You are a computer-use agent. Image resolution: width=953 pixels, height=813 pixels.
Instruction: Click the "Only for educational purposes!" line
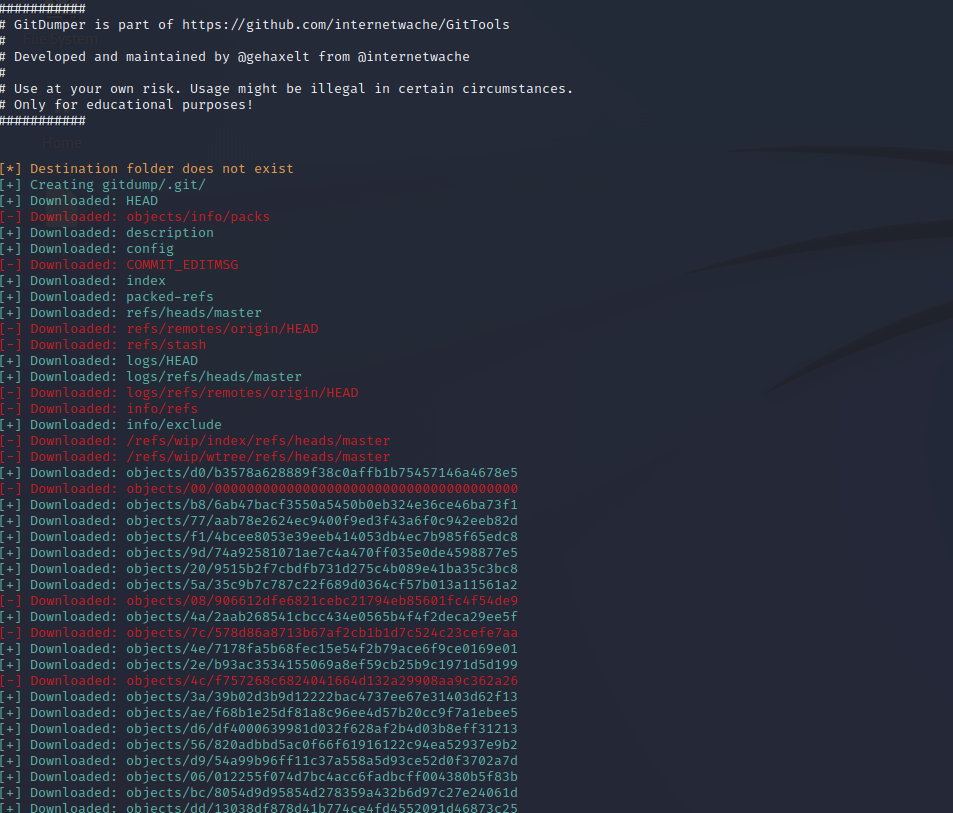coord(126,105)
